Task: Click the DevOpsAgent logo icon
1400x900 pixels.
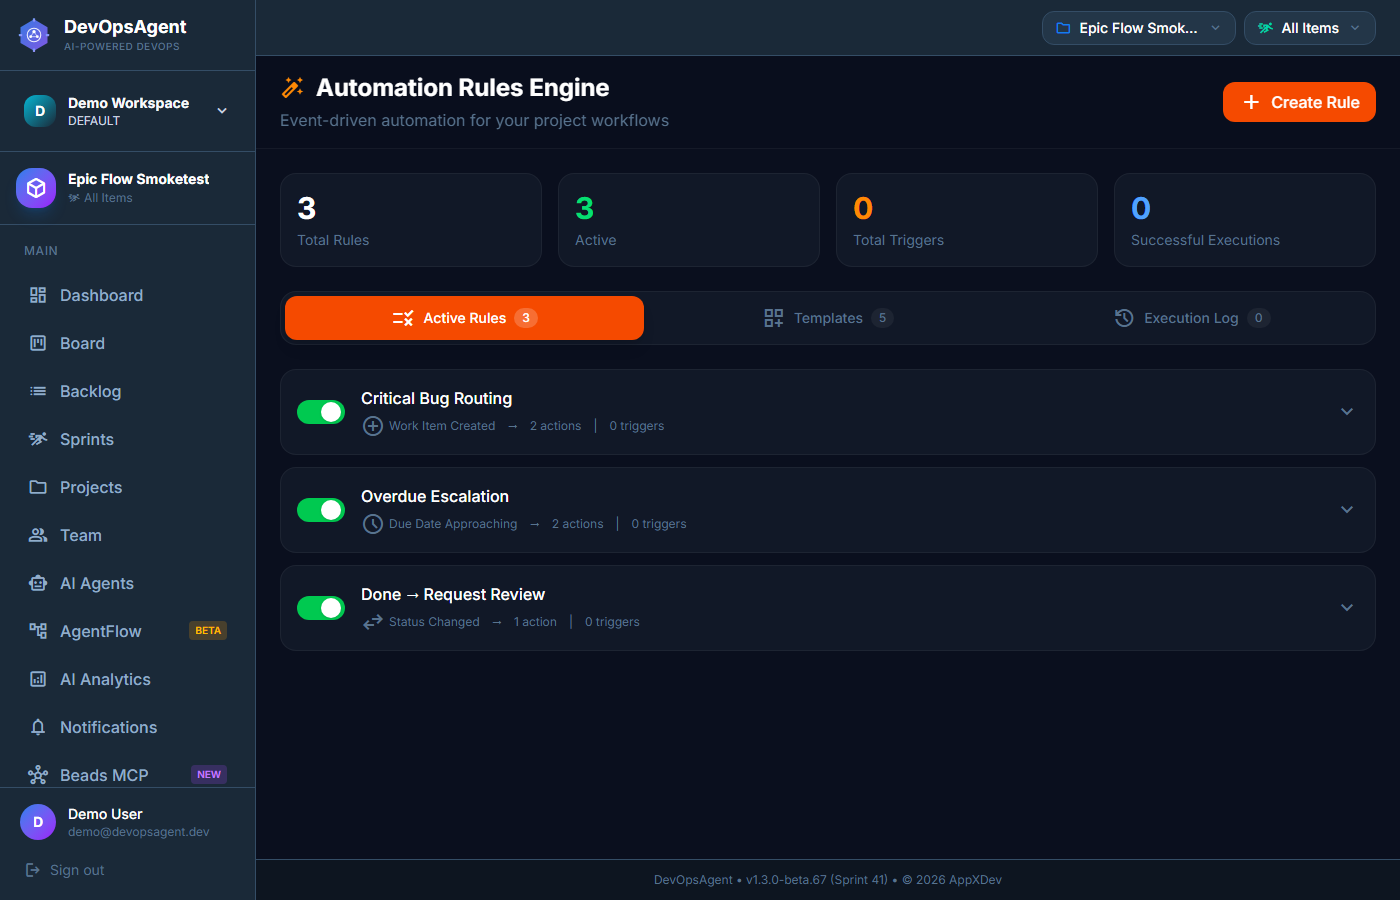Action: (x=34, y=35)
